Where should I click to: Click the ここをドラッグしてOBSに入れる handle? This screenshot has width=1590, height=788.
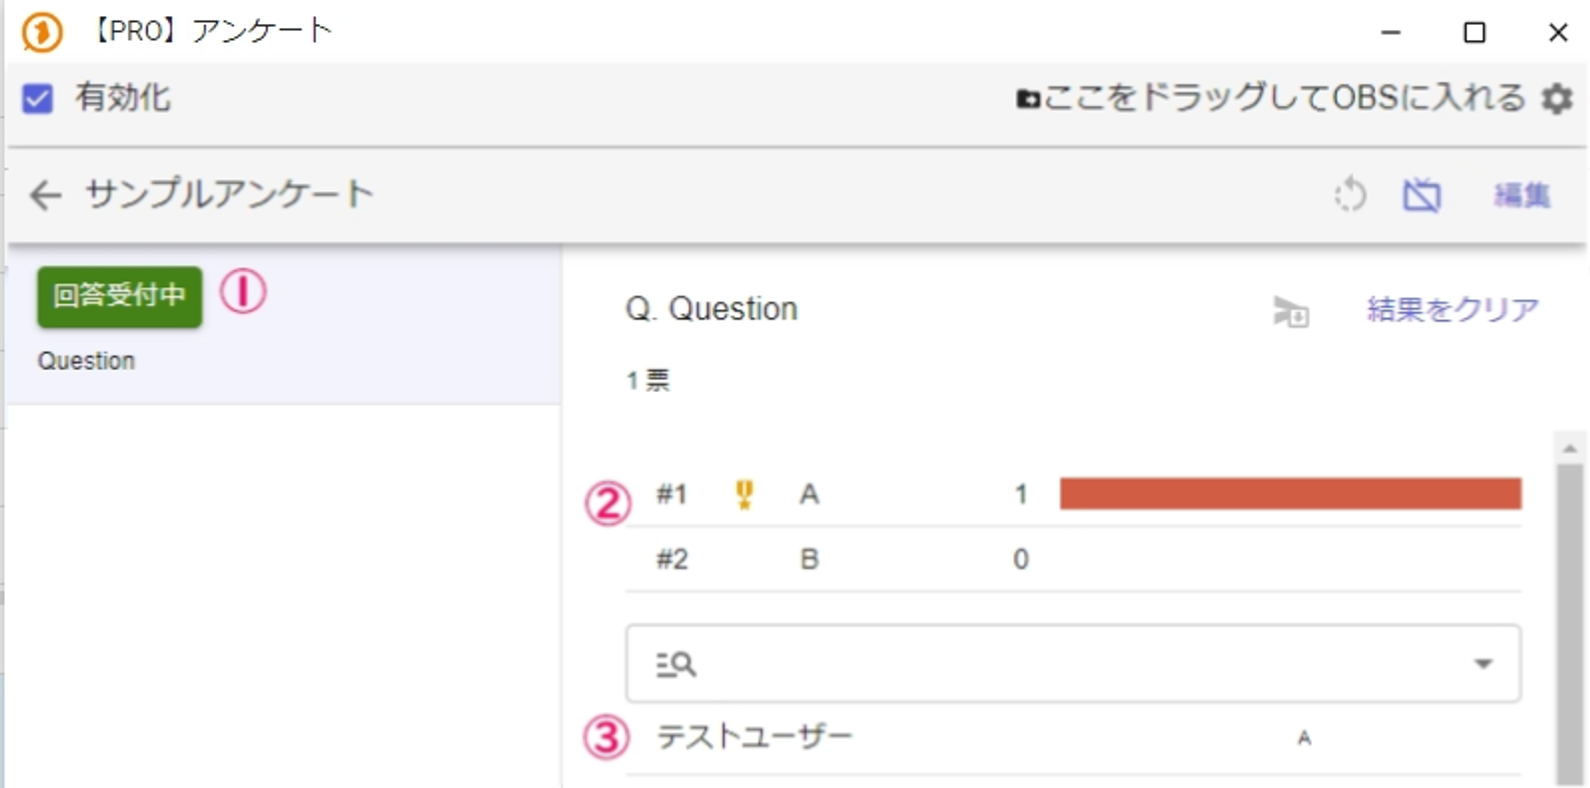[1270, 98]
